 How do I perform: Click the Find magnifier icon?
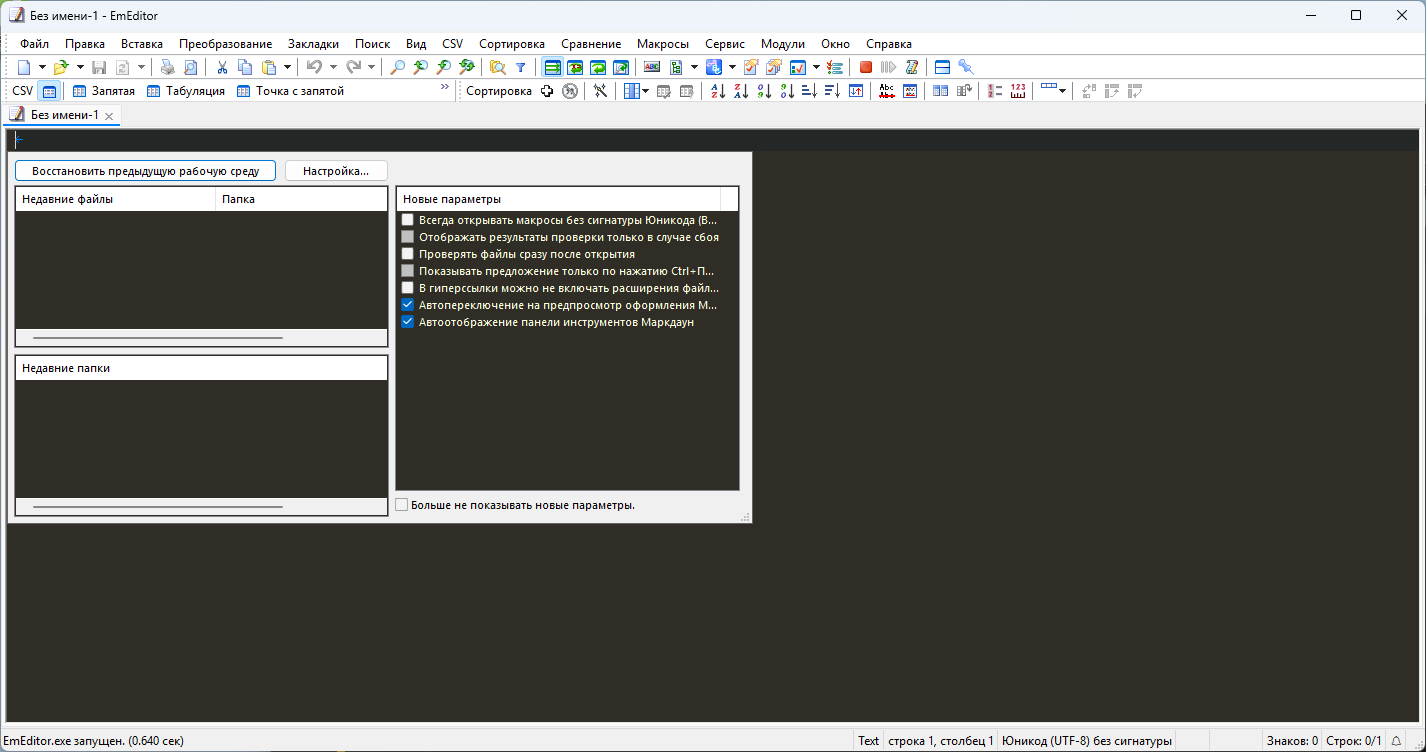398,67
